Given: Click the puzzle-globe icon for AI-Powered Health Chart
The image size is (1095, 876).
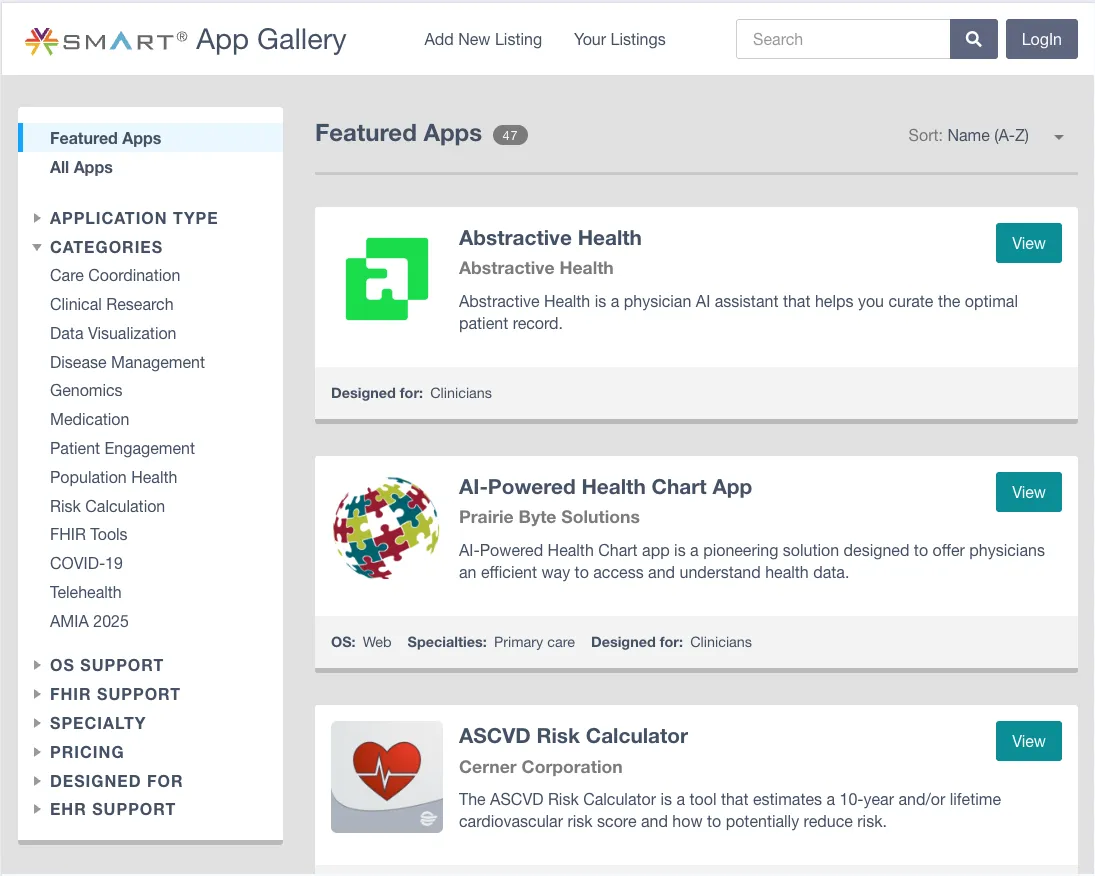Looking at the screenshot, I should coord(386,528).
